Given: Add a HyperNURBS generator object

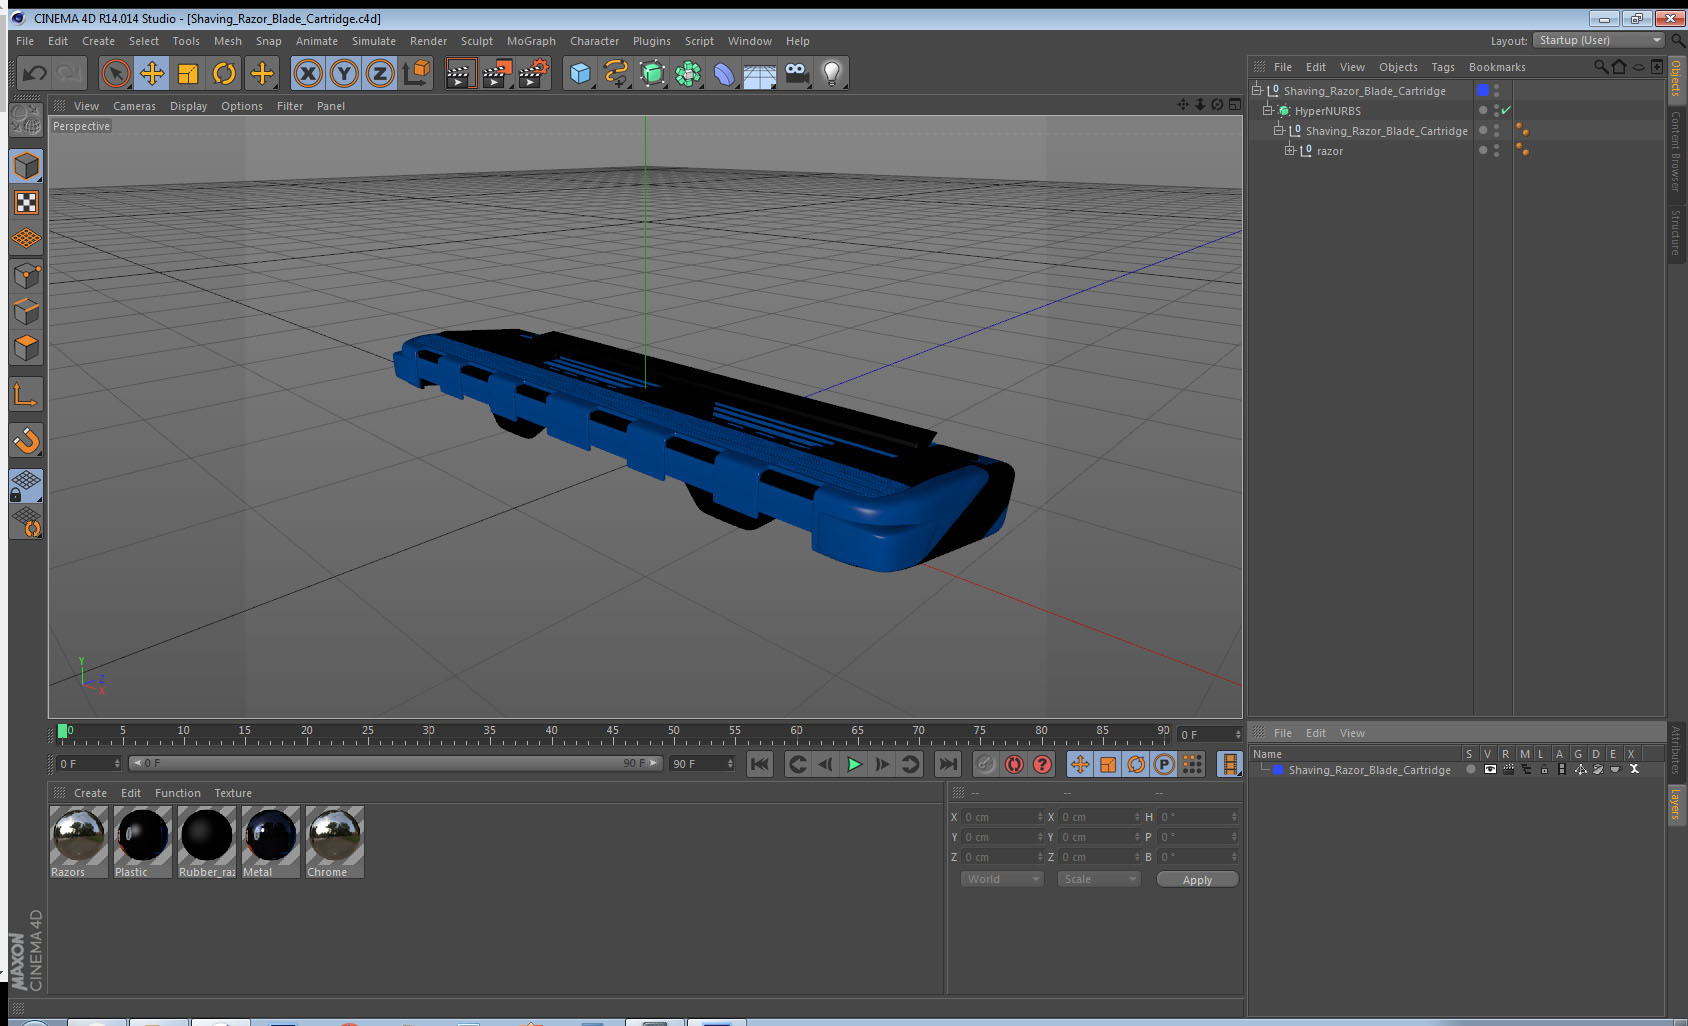Looking at the screenshot, I should [x=652, y=73].
